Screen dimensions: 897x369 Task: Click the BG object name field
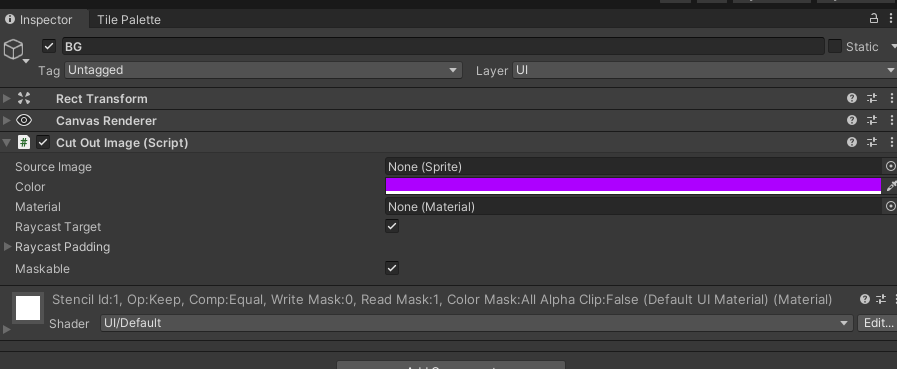pyautogui.click(x=443, y=46)
